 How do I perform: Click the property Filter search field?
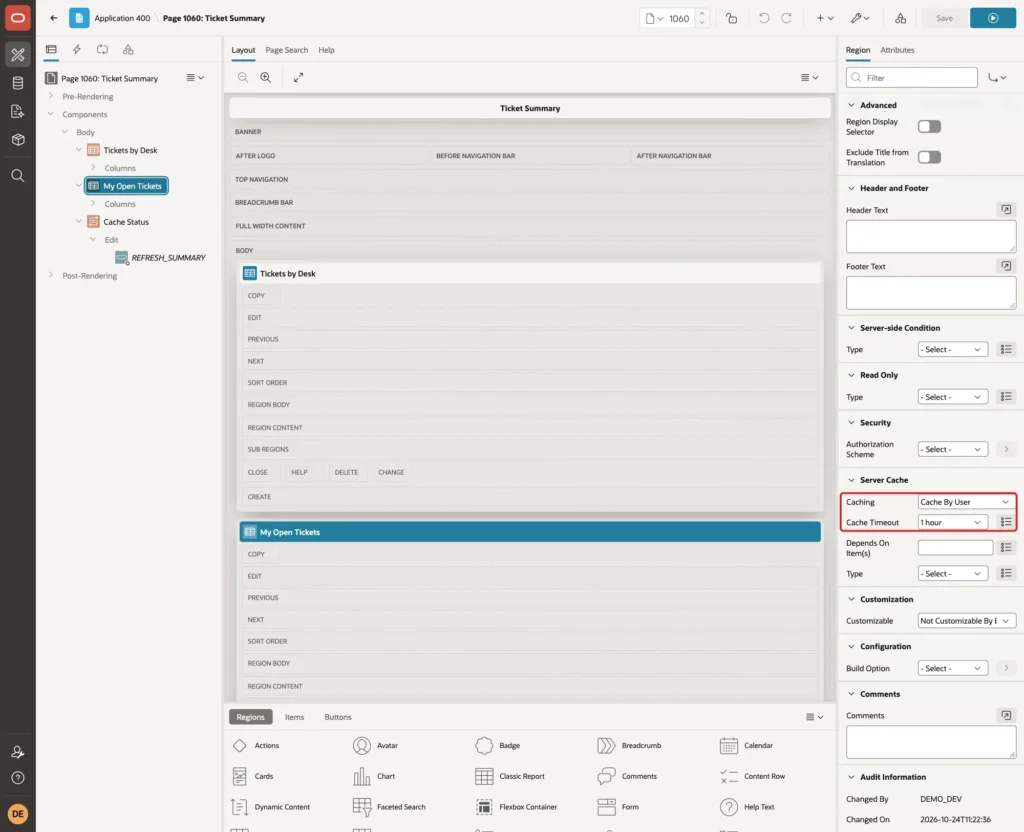[x=912, y=78]
